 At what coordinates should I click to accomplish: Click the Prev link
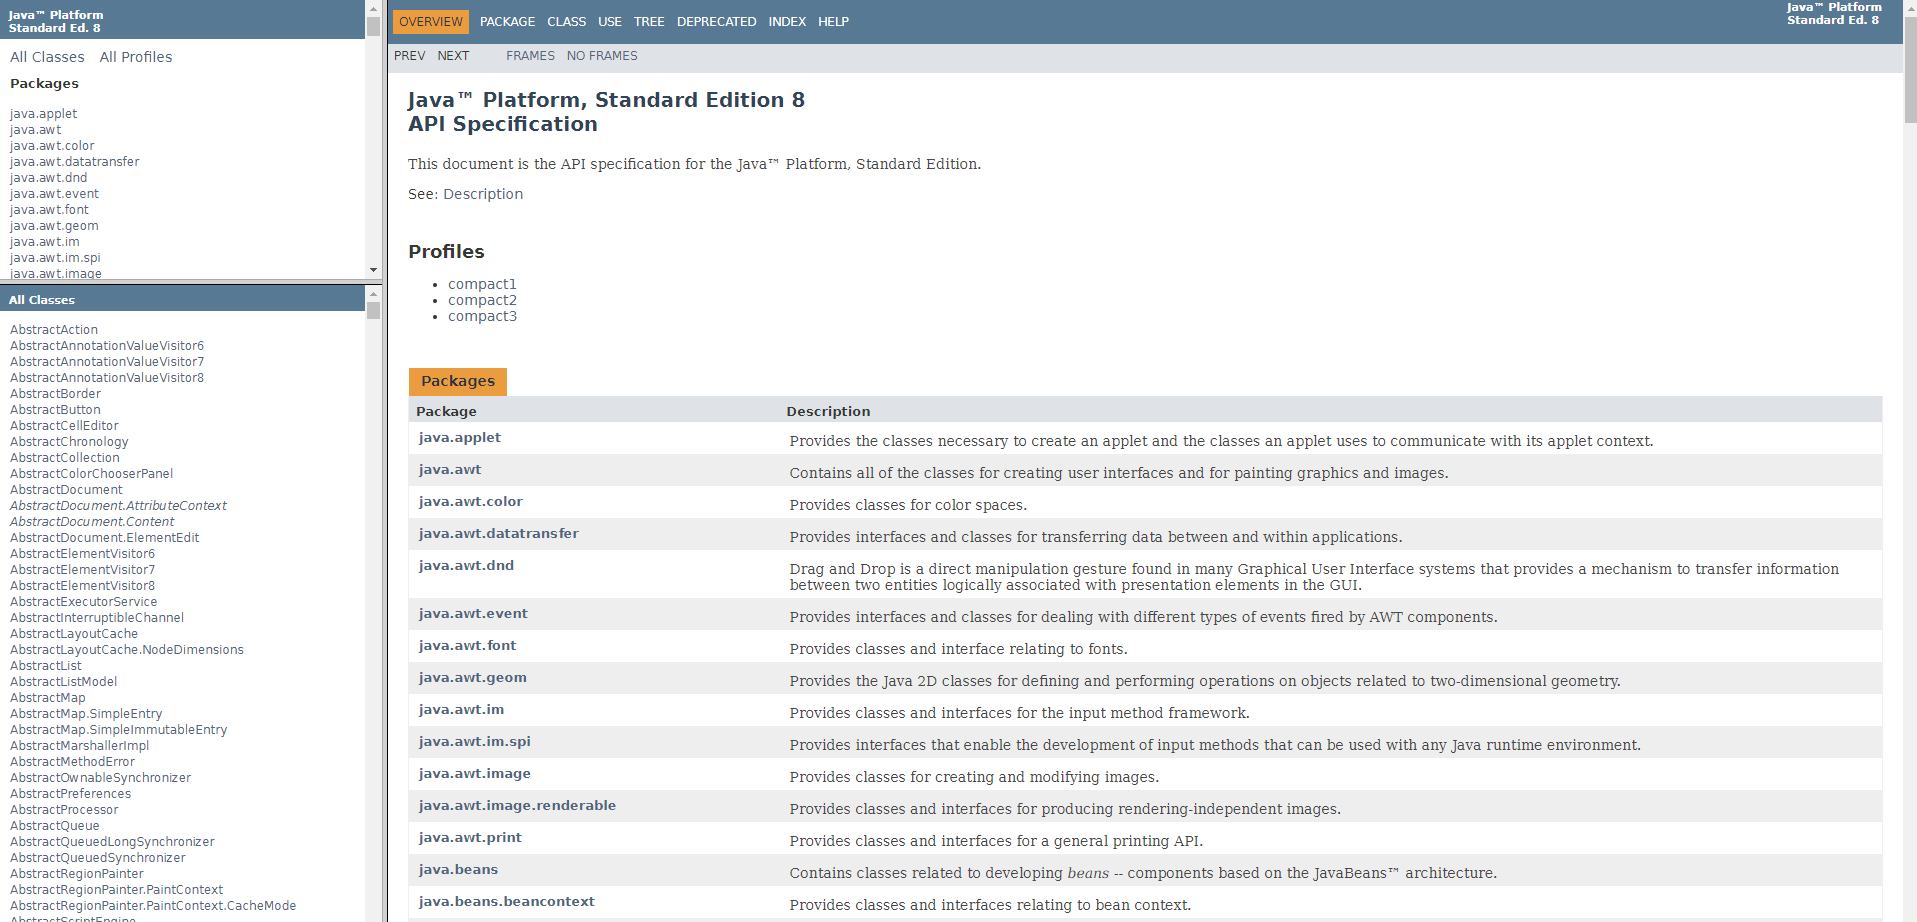tap(409, 56)
